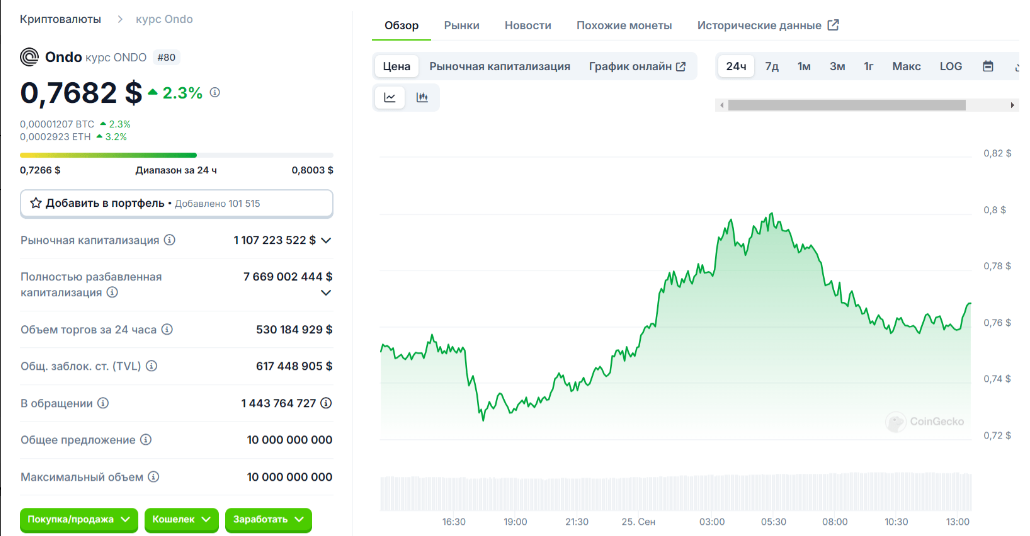Viewport: 1030px width, 536px height.
Task: Click the 617 448 905 $ TVL value
Action: (x=294, y=366)
